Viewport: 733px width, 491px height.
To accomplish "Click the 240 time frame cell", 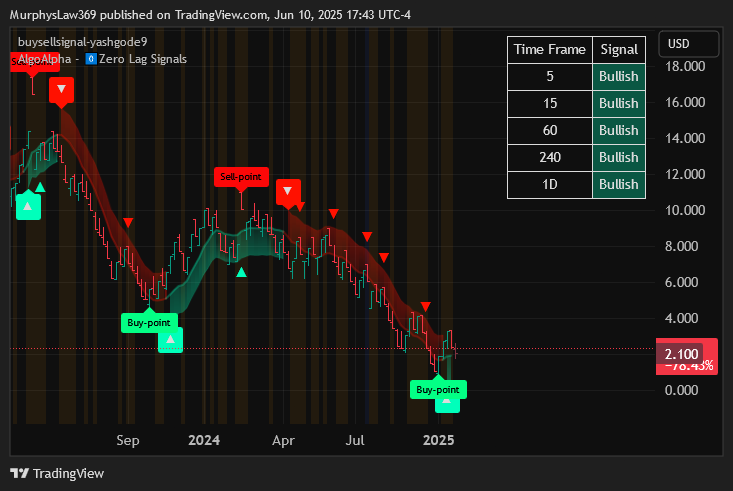I will click(550, 158).
